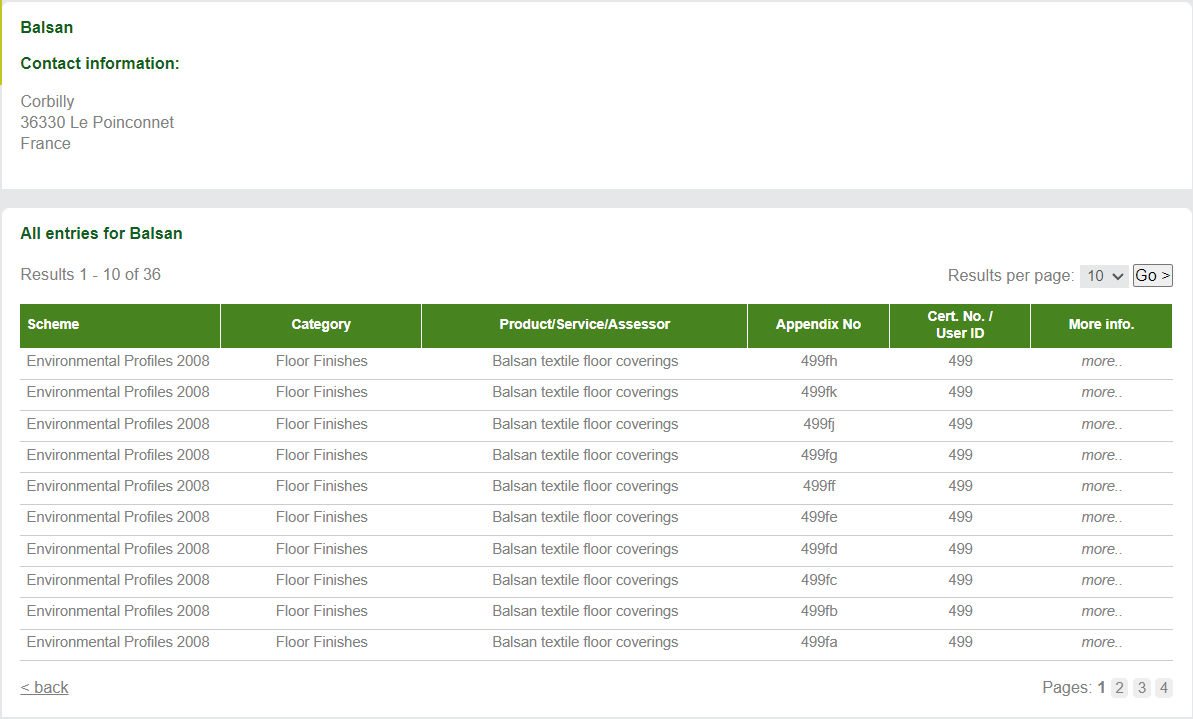Click the Appendix No column header
This screenshot has width=1193, height=719.
tap(819, 326)
